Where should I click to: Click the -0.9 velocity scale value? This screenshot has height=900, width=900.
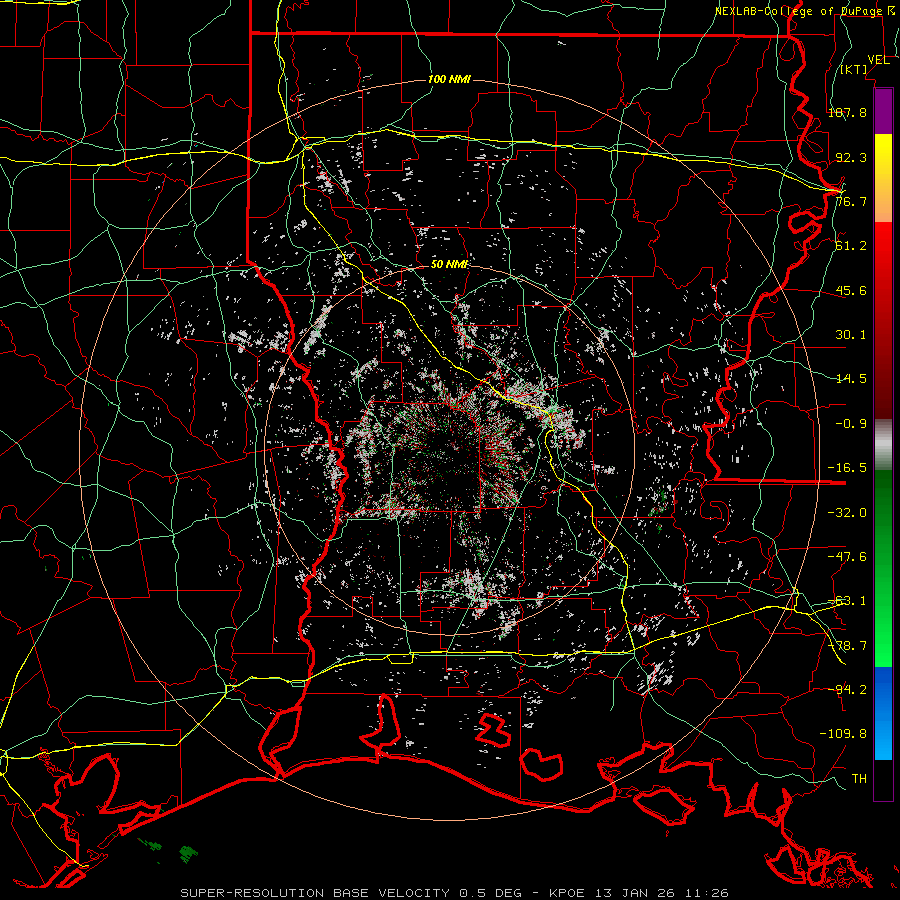pos(851,424)
